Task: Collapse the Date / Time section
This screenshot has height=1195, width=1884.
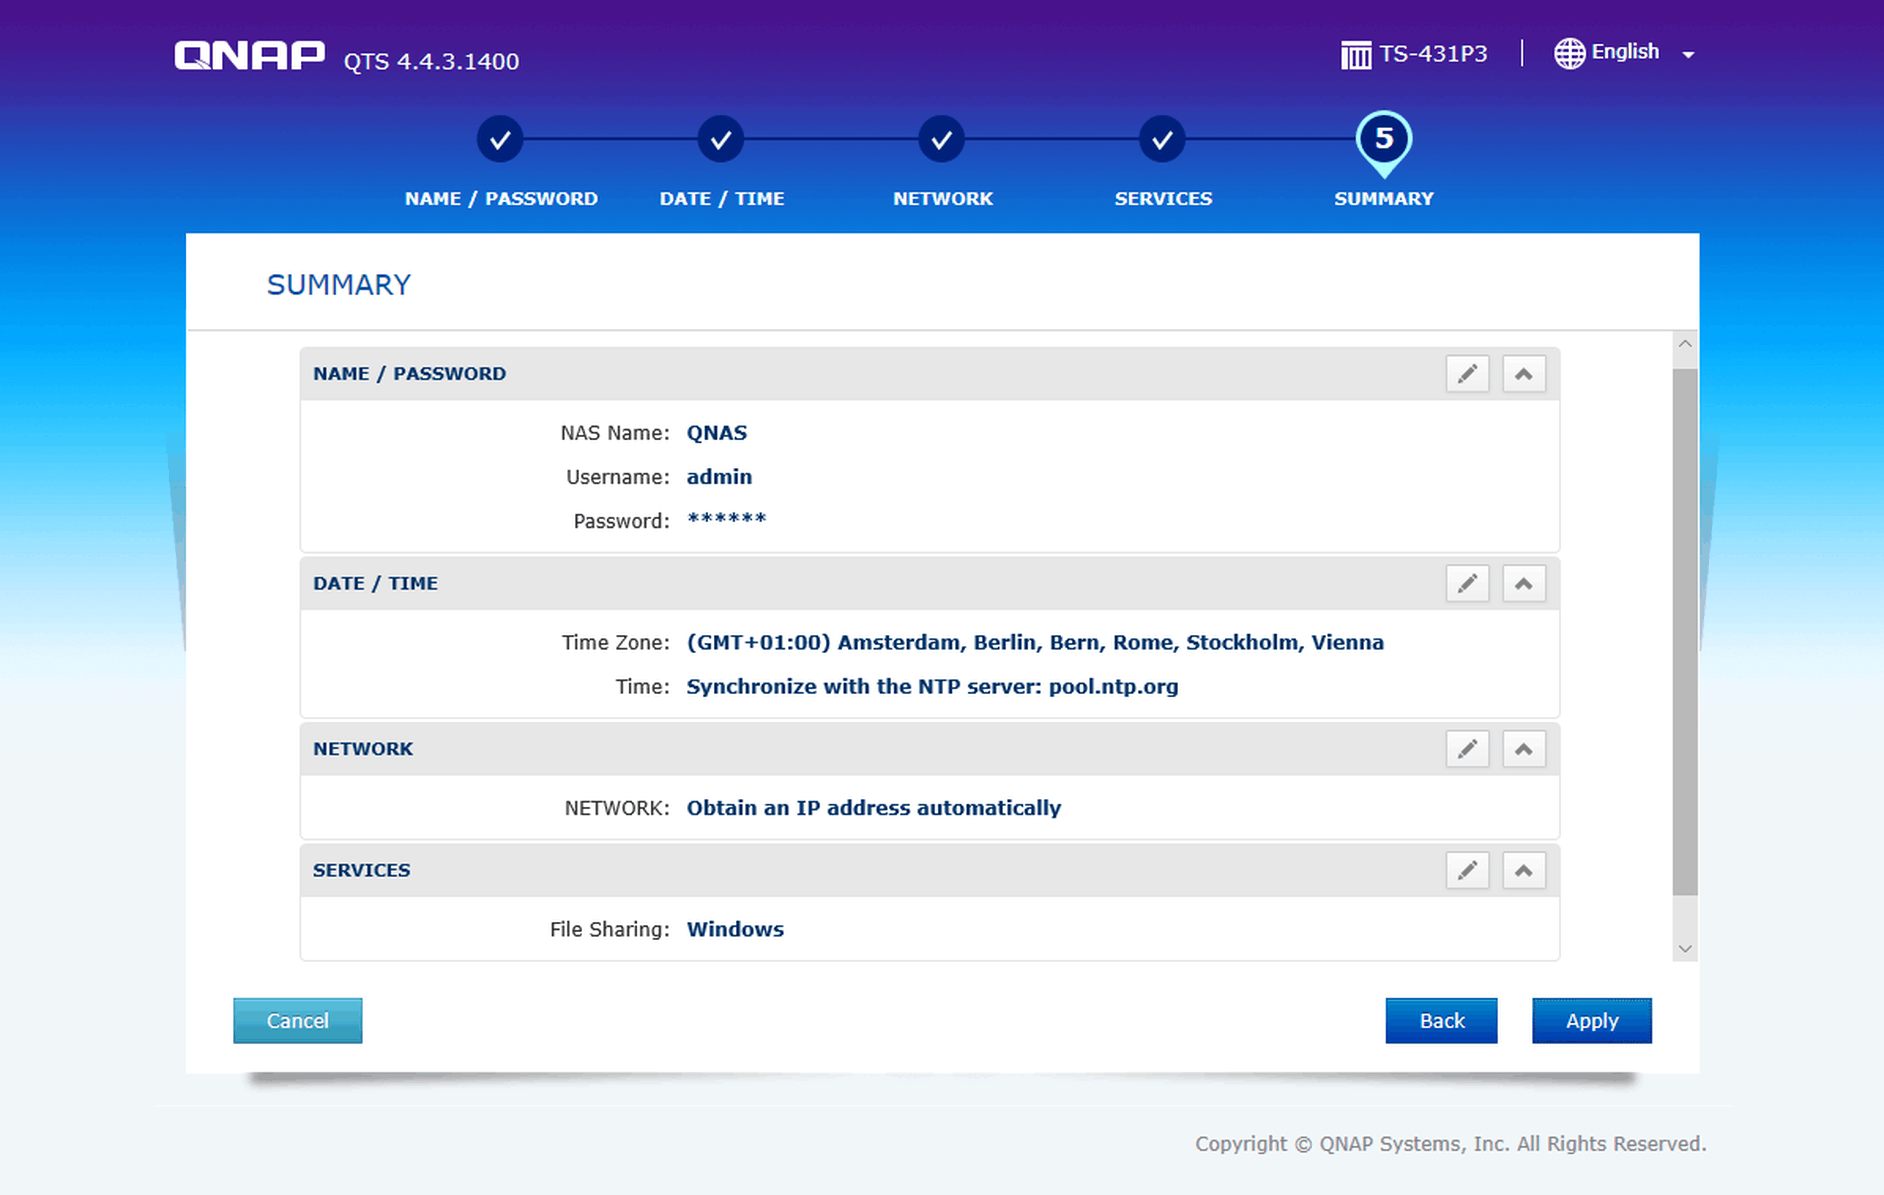Action: pos(1523,583)
